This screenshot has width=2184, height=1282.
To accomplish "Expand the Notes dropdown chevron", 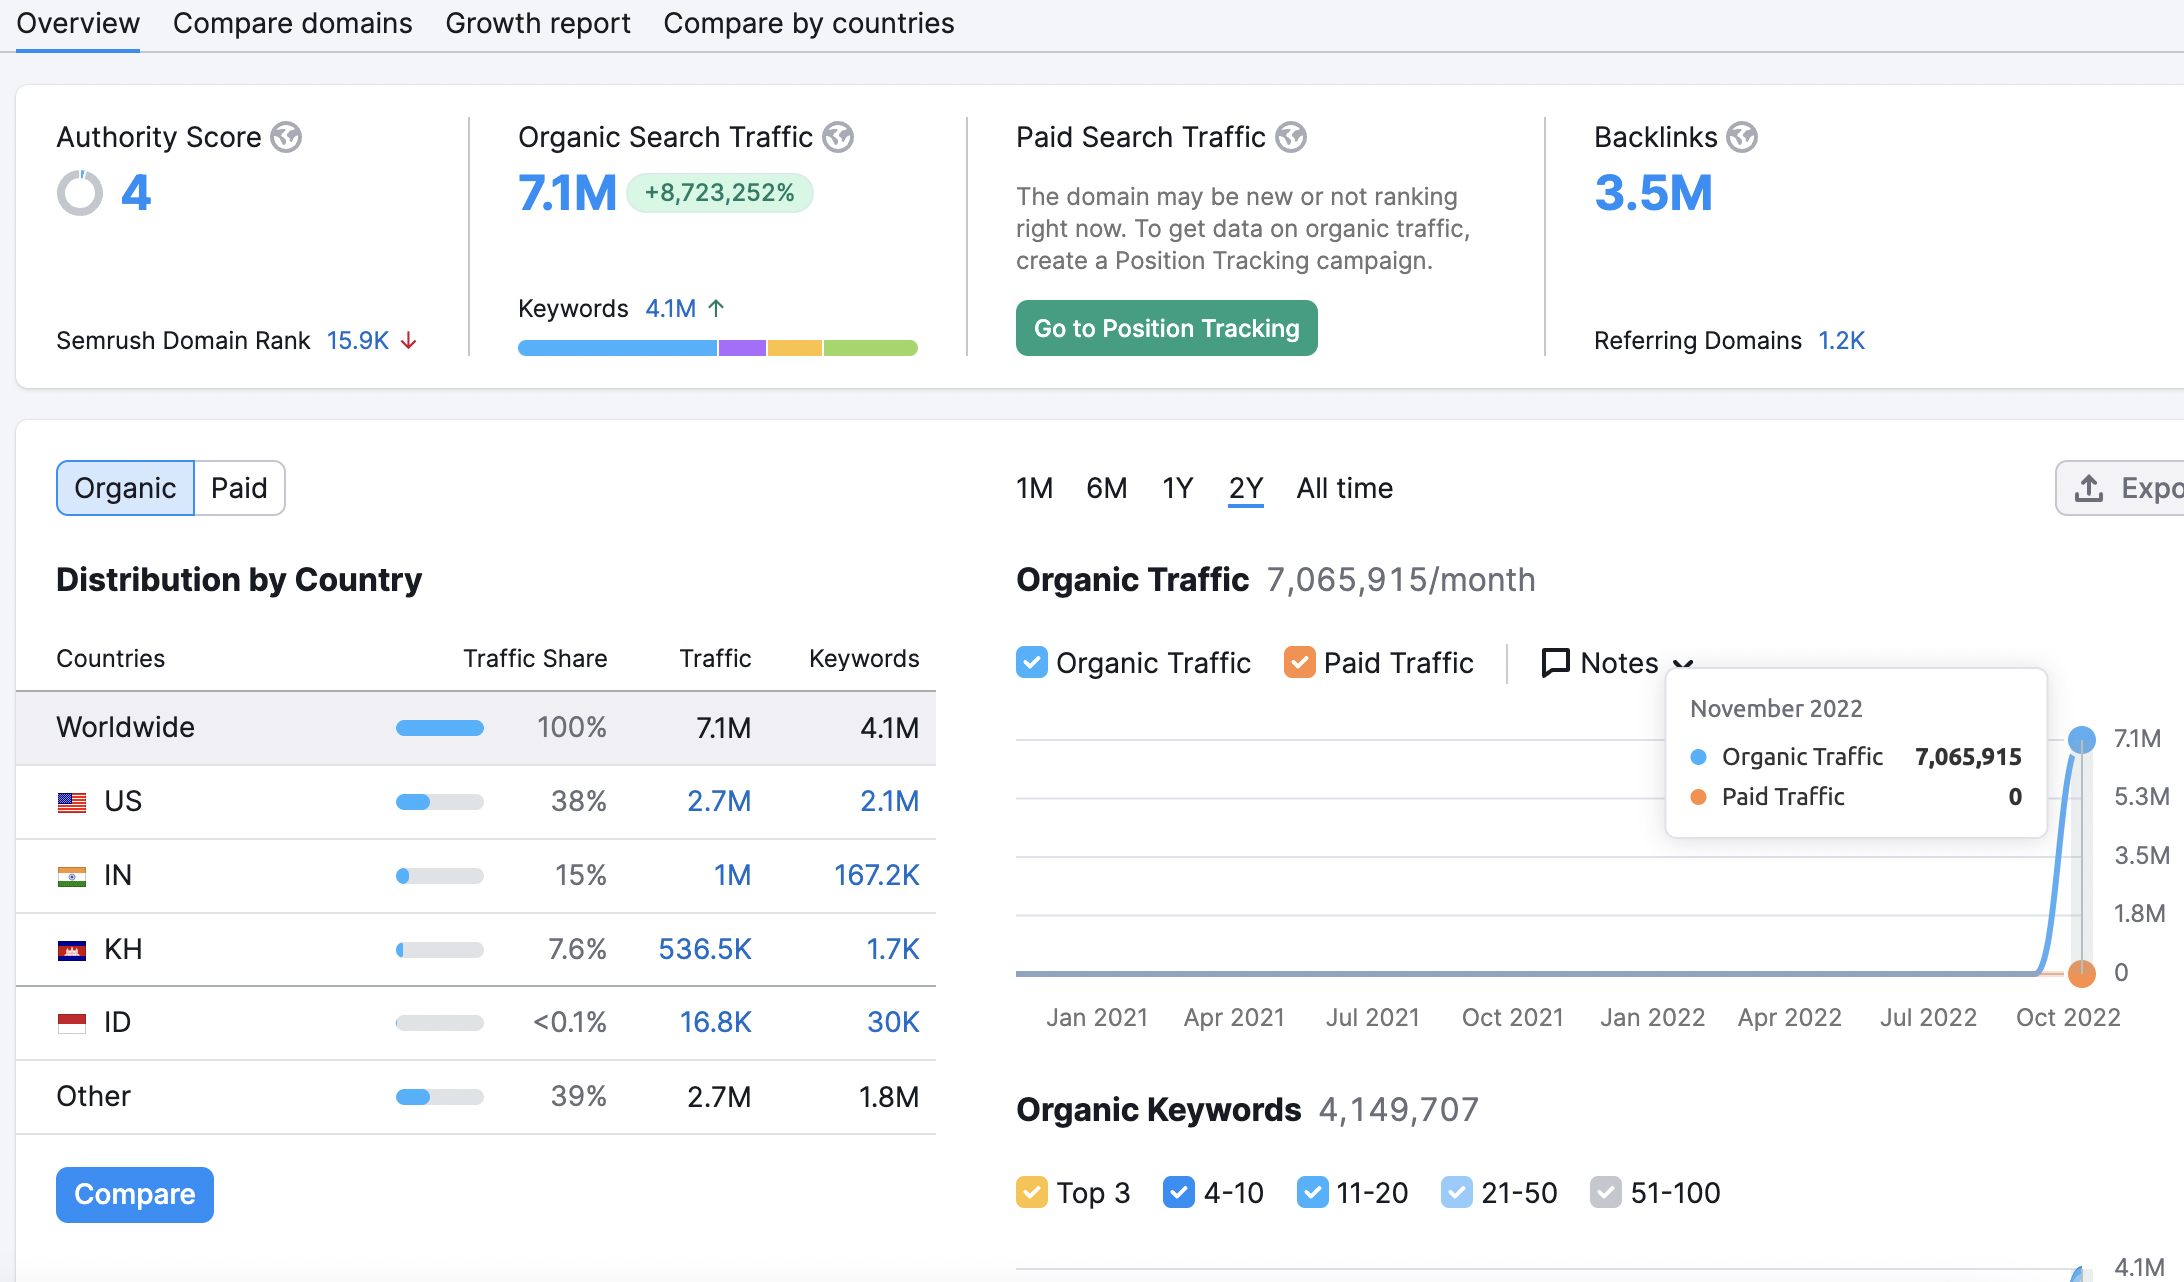I will [x=1683, y=664].
